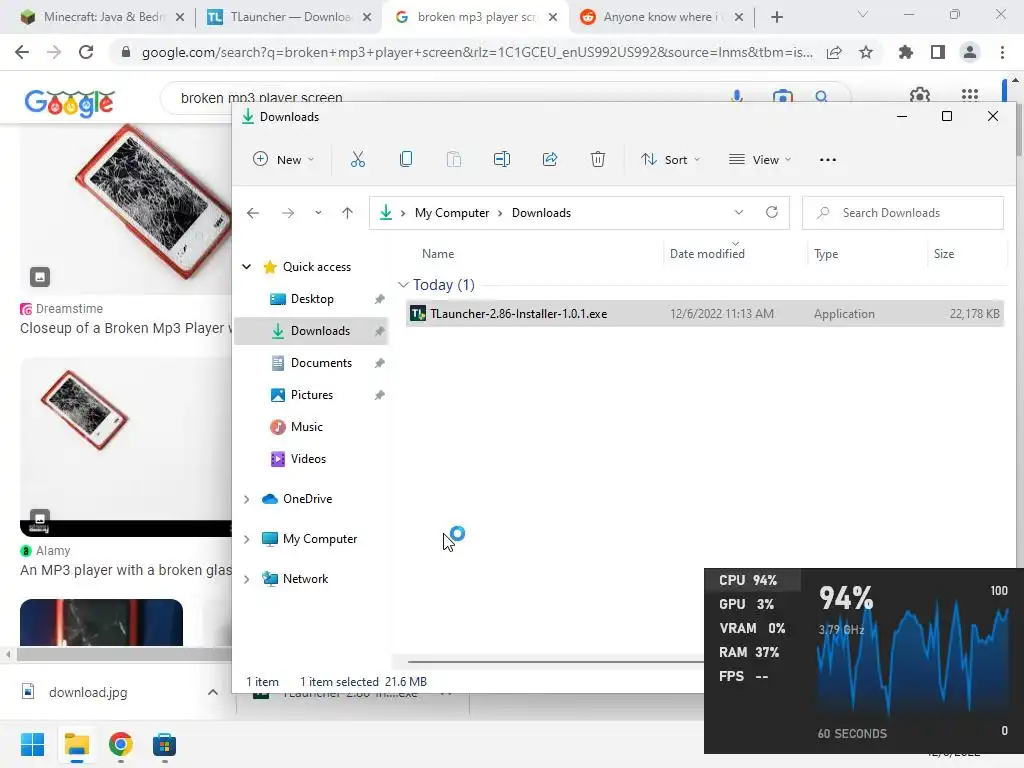Sort by Type column header
Viewport: 1024px width, 768px height.
(826, 254)
